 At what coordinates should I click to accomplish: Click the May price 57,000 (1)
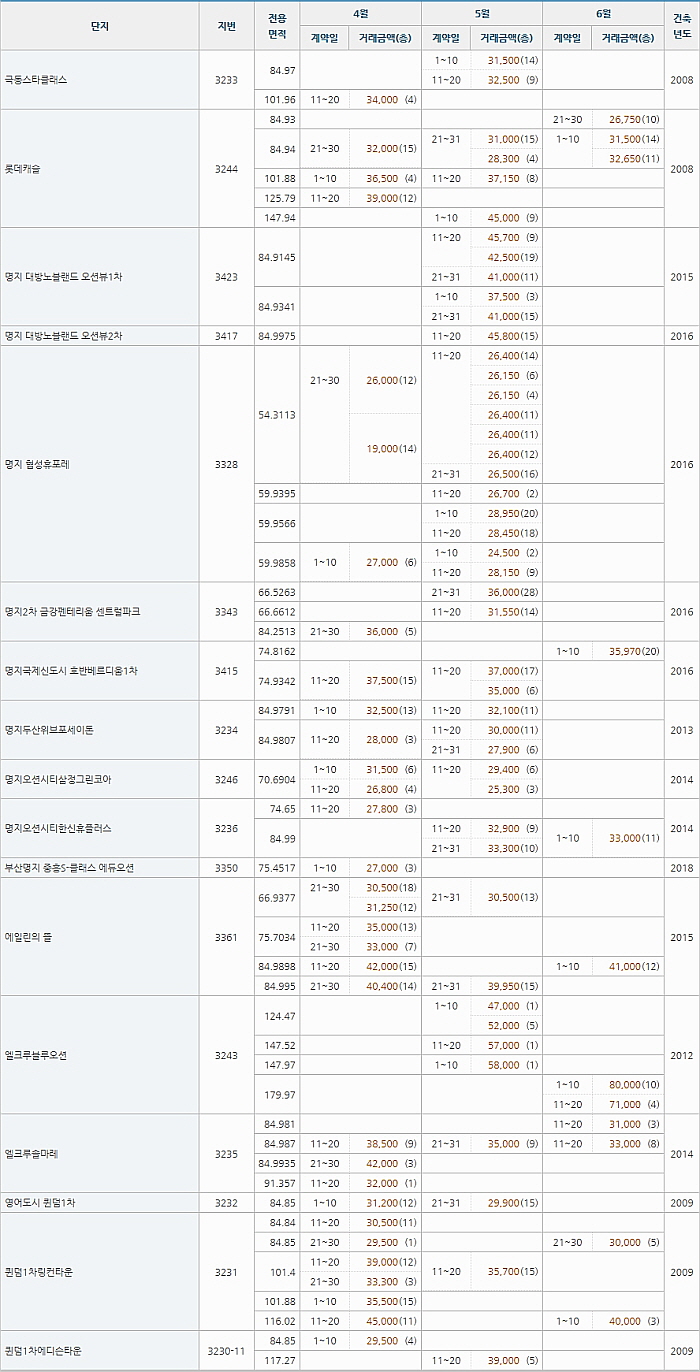pos(513,1046)
